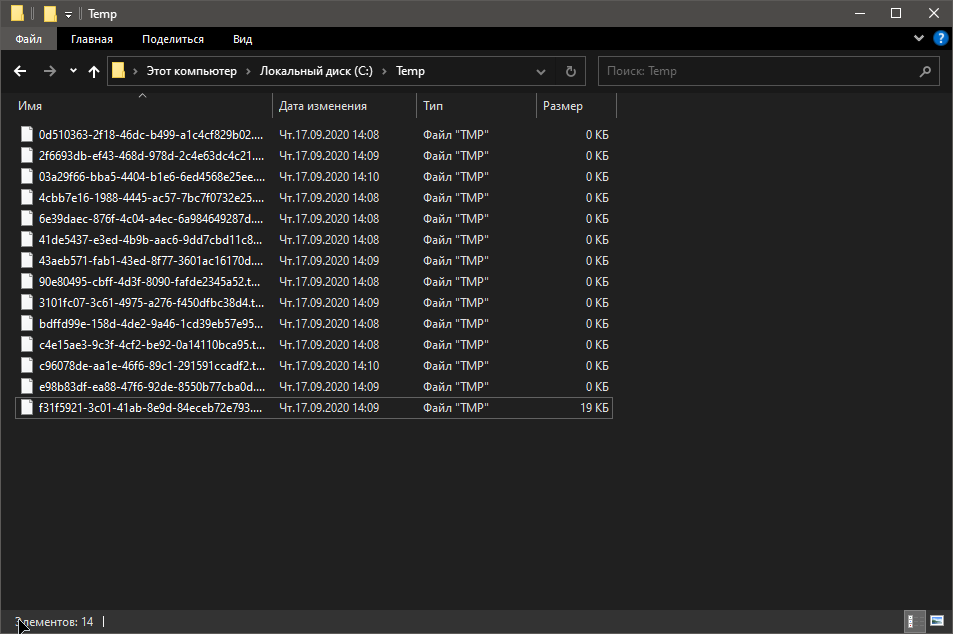The image size is (953, 634).
Task: Click file icon of 43aeb571 row
Action: (27, 260)
